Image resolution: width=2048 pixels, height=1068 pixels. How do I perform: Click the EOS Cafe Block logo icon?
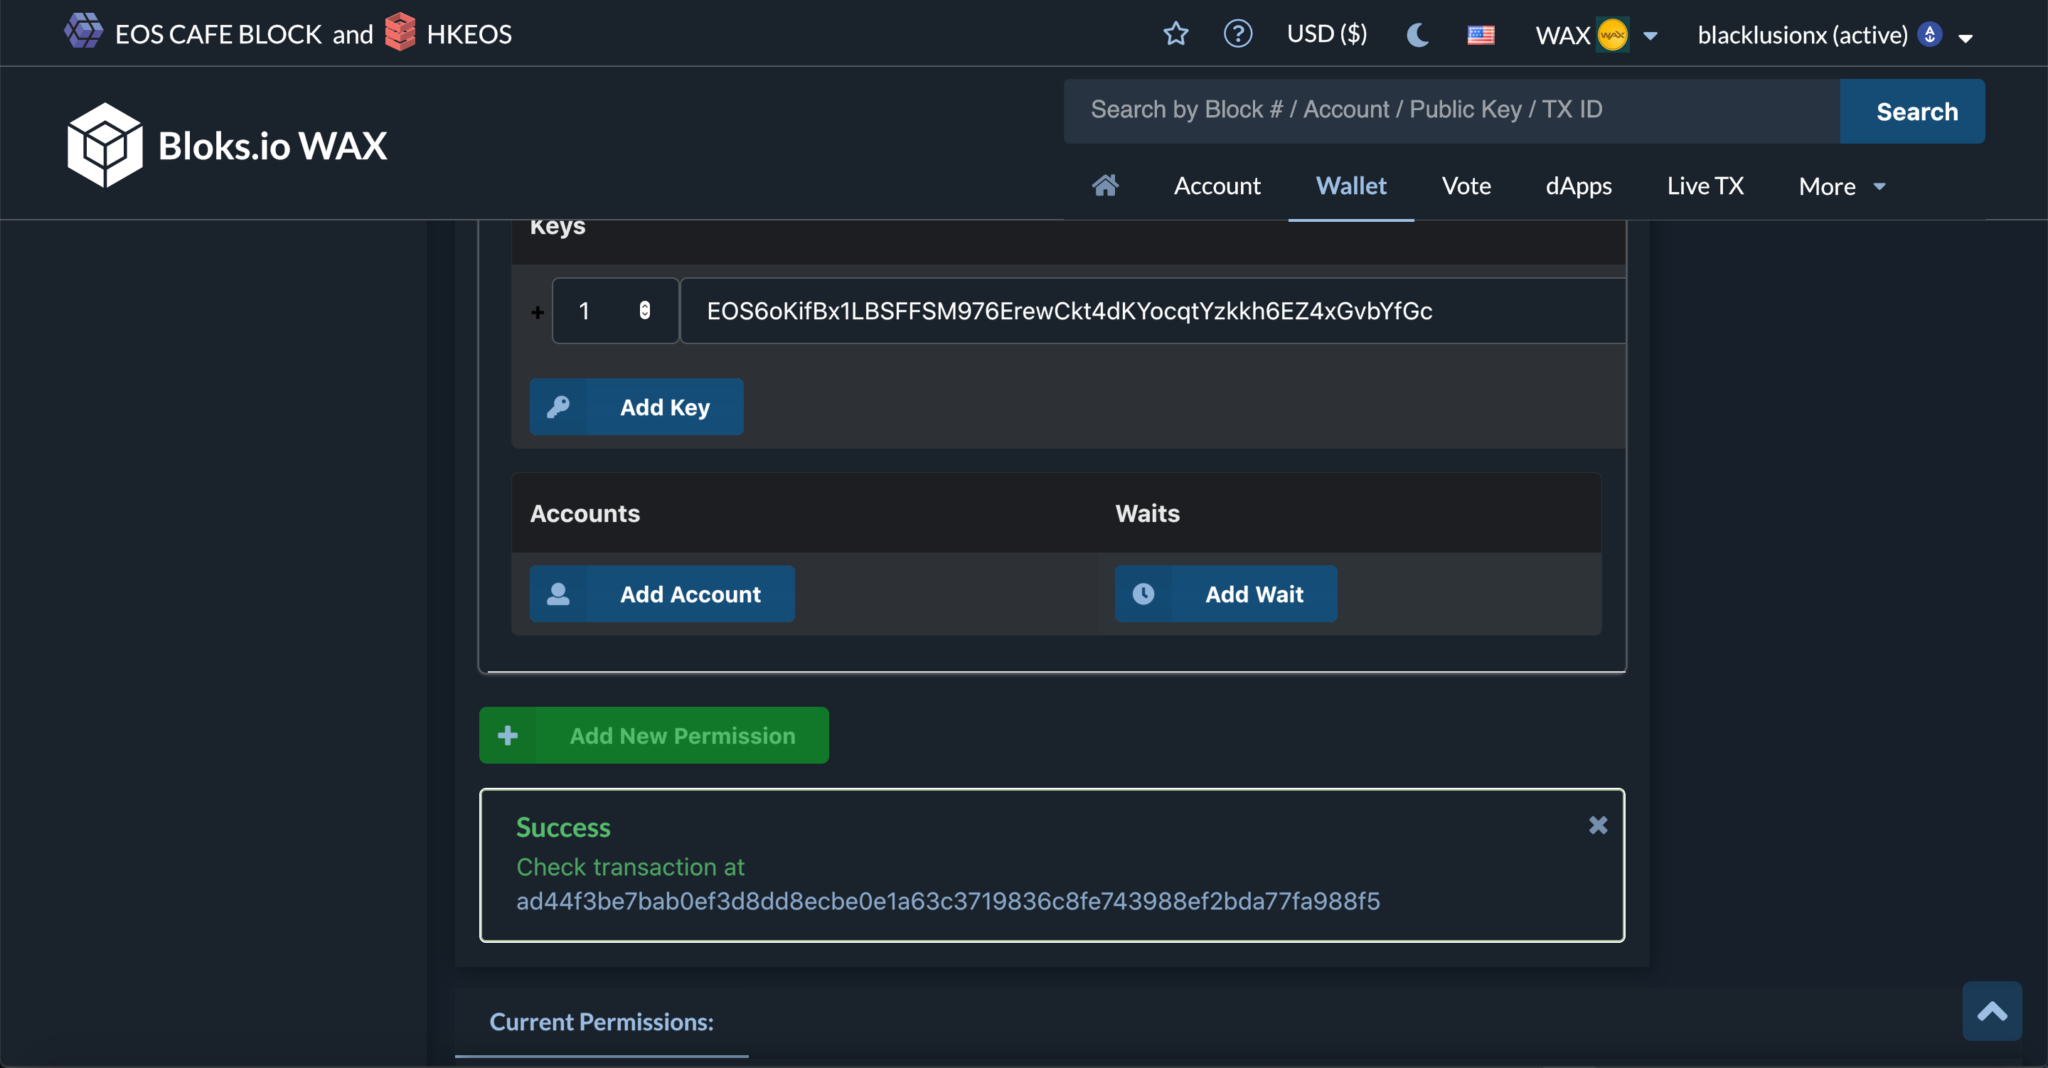(x=84, y=31)
